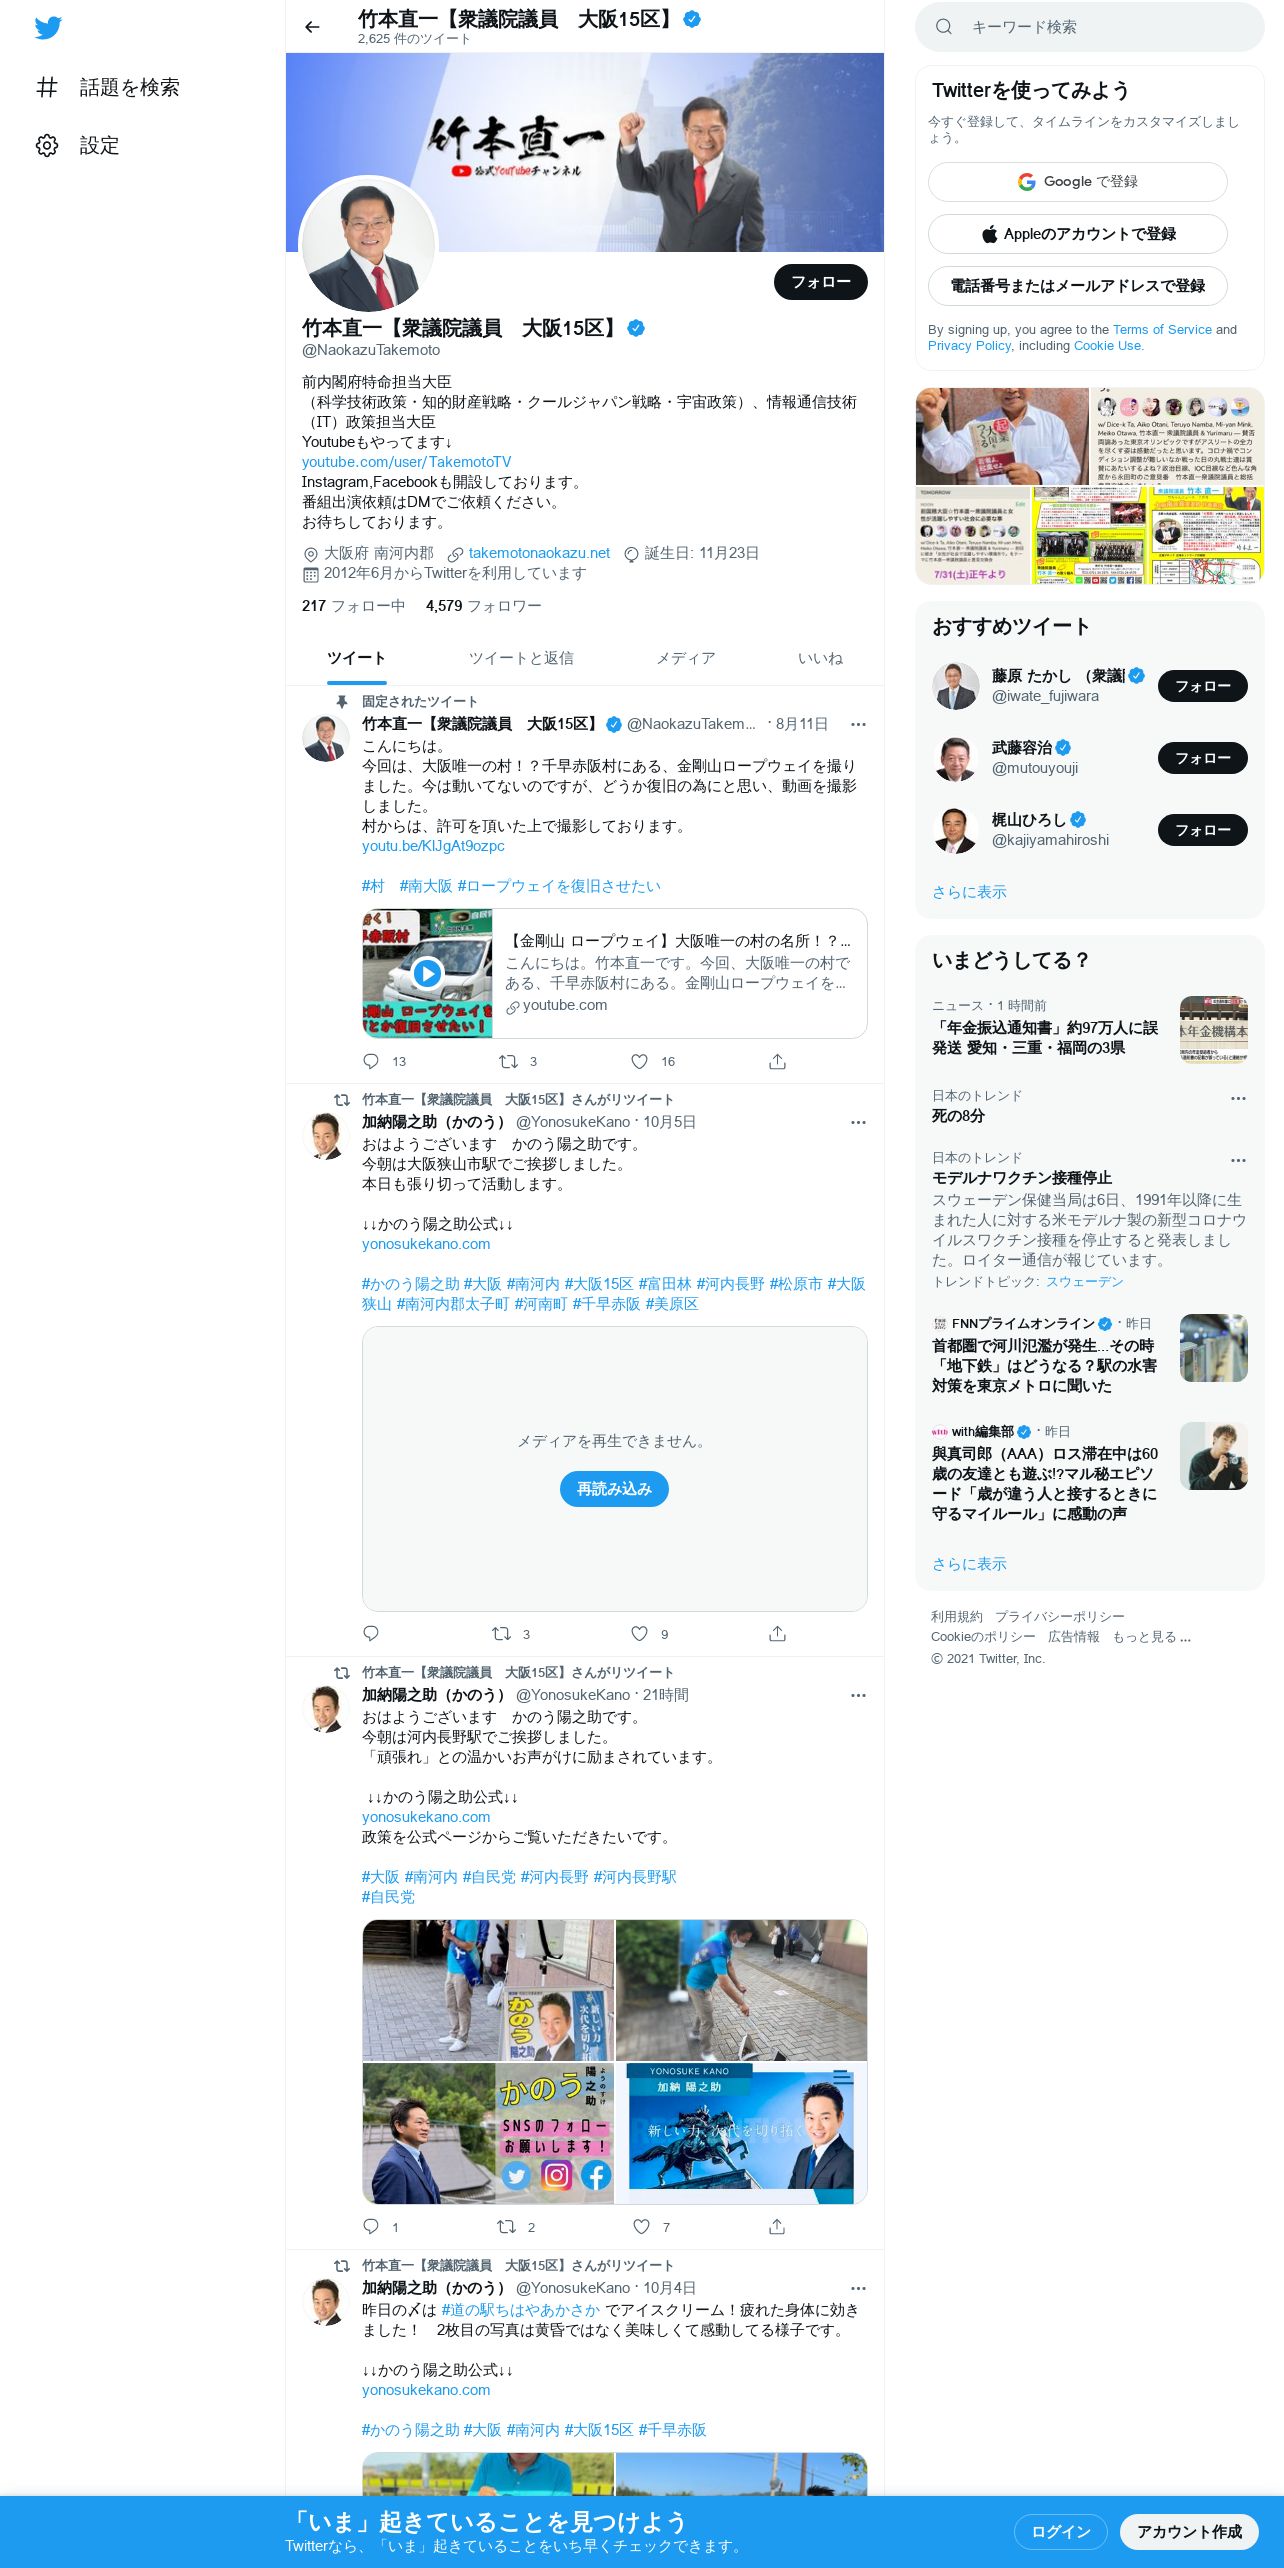1284x2568 pixels.
Task: Open the #河内長野駅 hashtag
Action: [x=635, y=1877]
